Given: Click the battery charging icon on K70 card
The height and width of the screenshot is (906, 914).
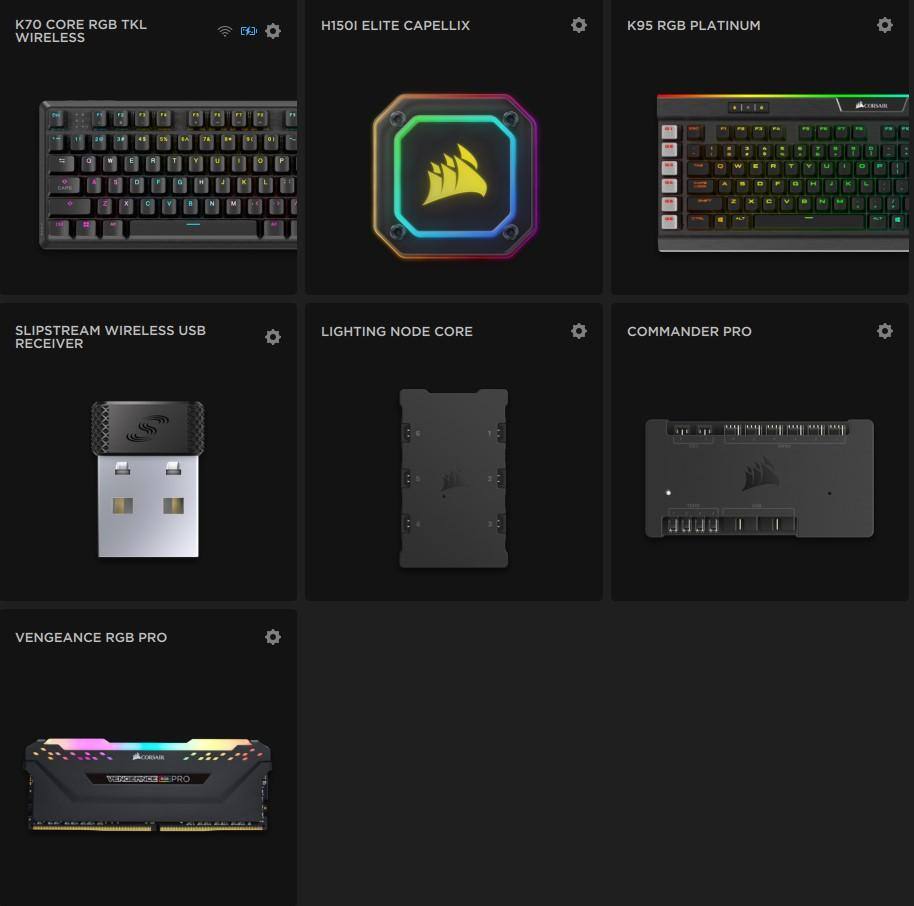Looking at the screenshot, I should point(249,31).
